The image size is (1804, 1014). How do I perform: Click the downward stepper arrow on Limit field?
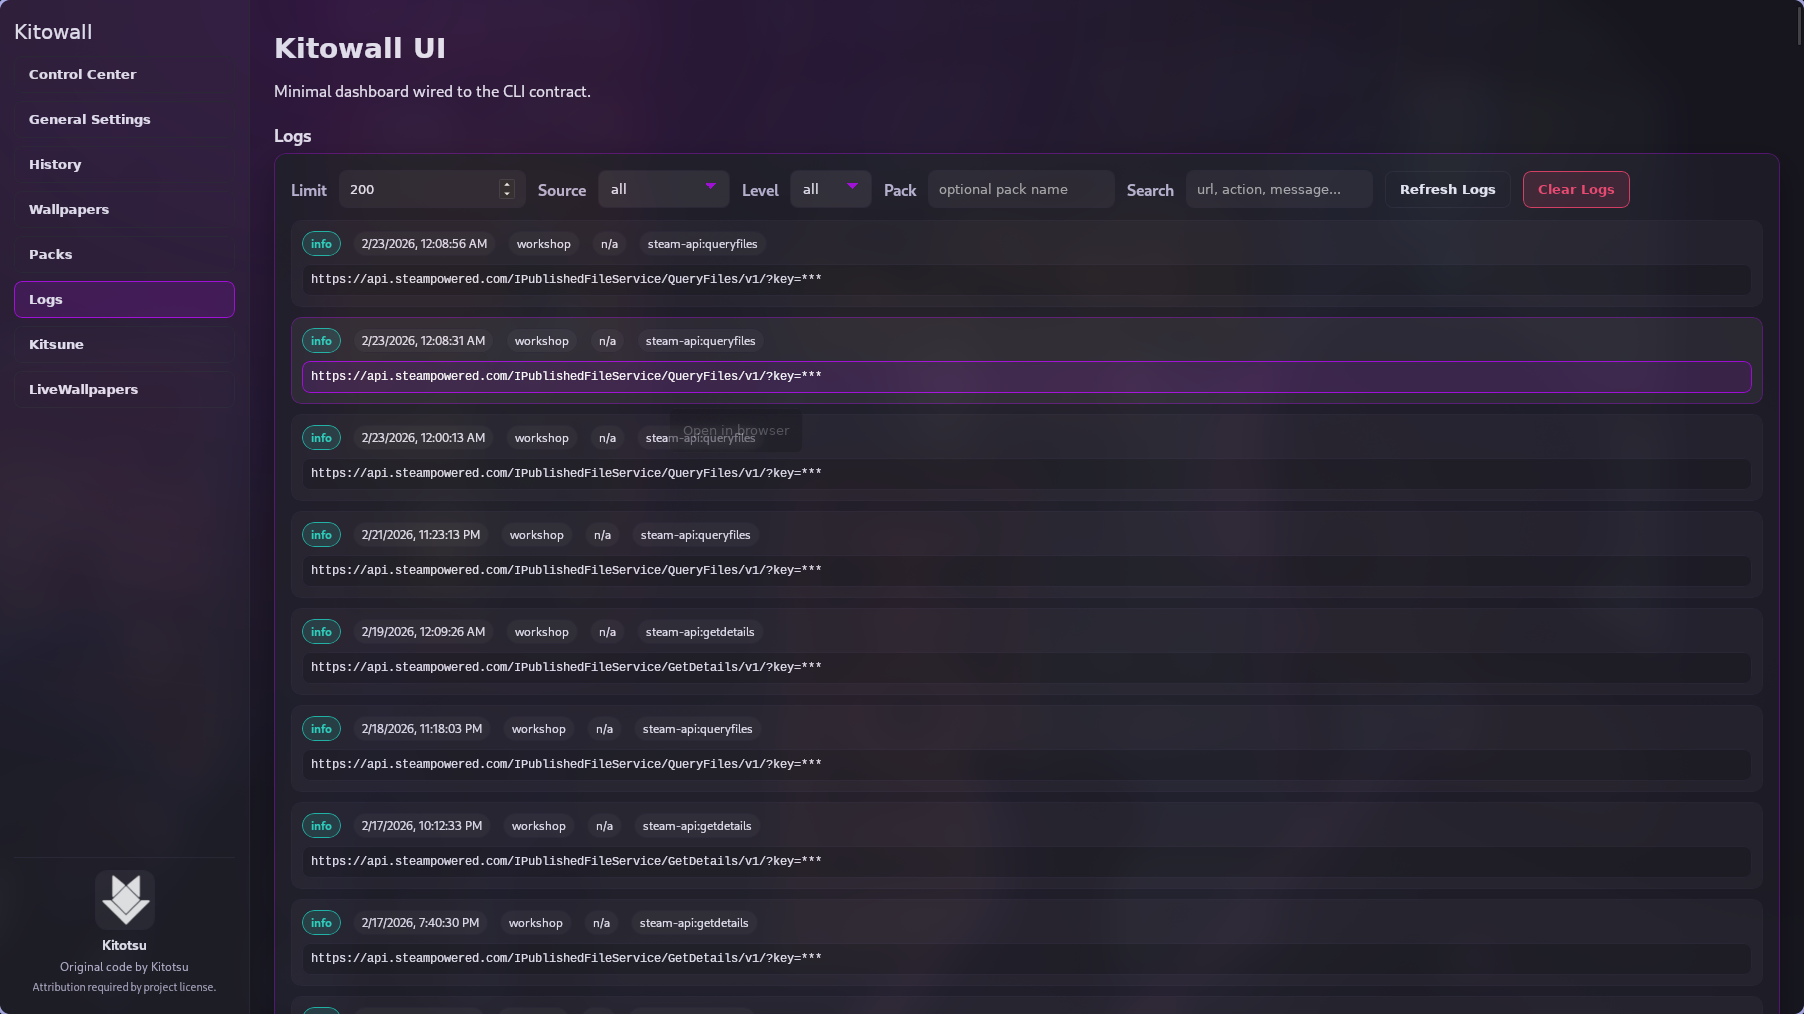[507, 194]
